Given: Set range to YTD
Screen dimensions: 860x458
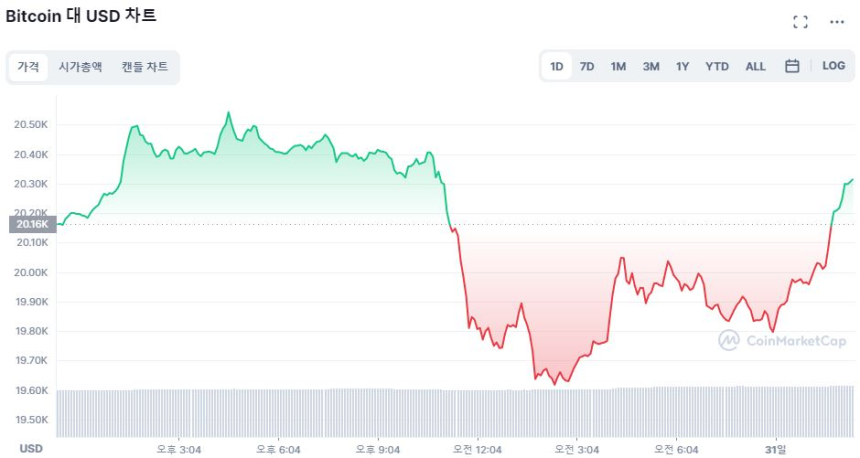Looking at the screenshot, I should click(717, 67).
